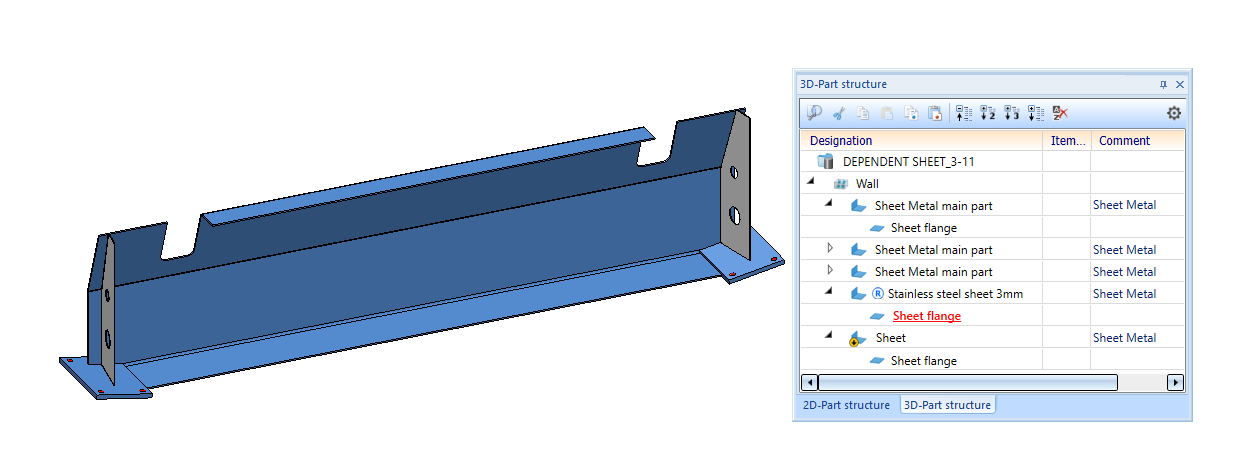The image size is (1240, 462).
Task: Collapse the Stainless steel sheet 3mm node
Action: (829, 293)
